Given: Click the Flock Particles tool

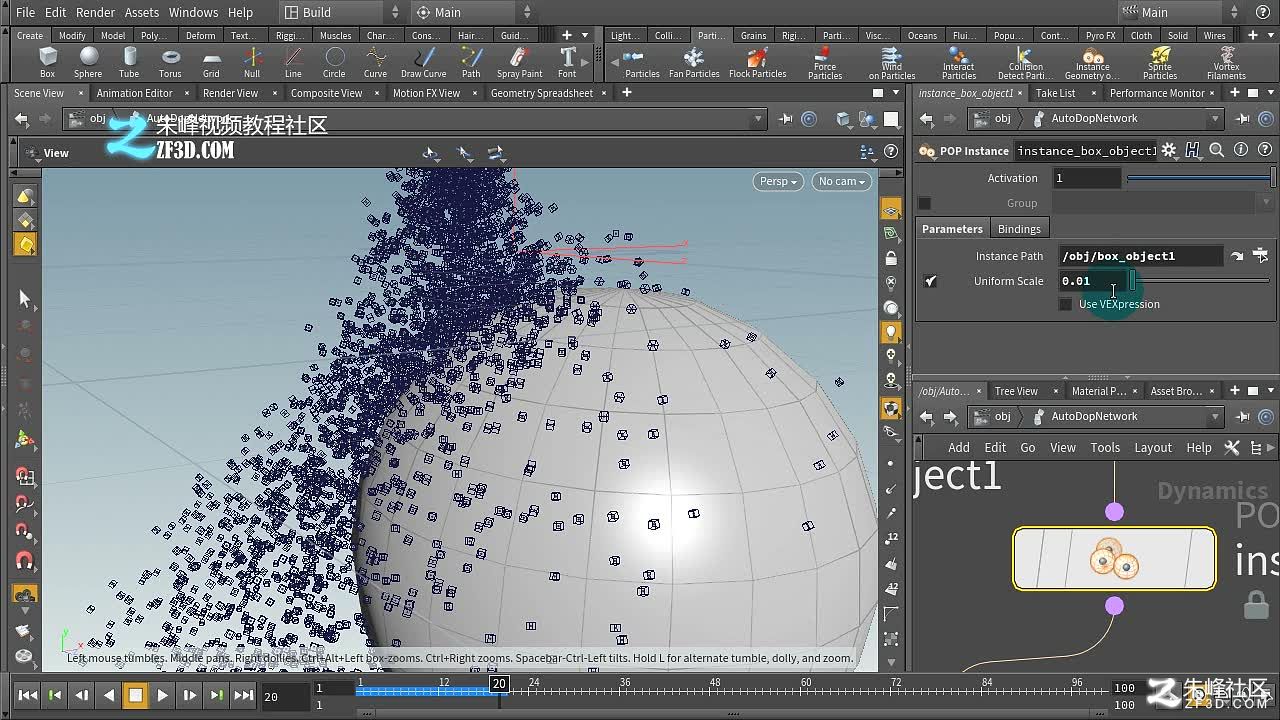Looking at the screenshot, I should click(757, 62).
